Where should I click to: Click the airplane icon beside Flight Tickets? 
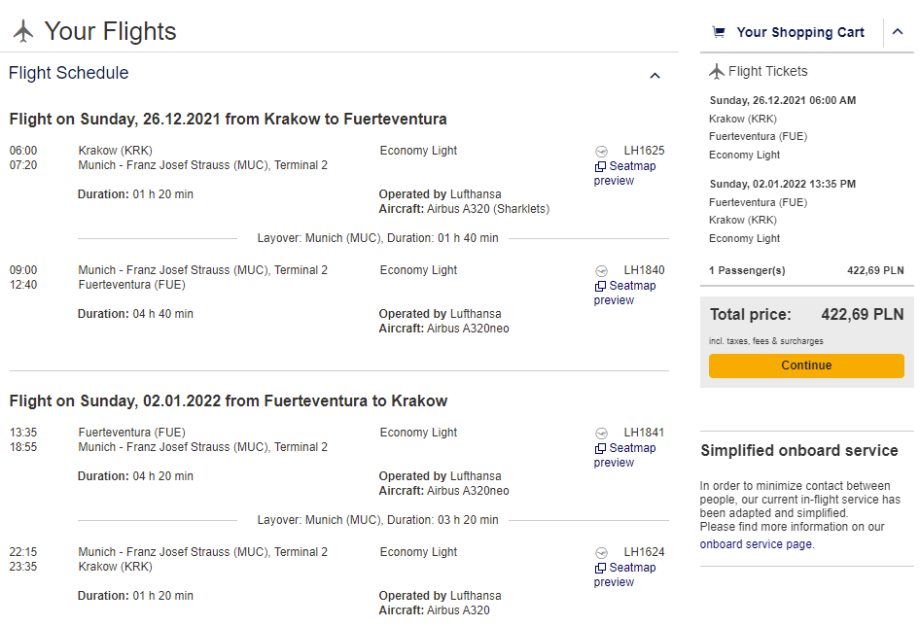point(716,71)
